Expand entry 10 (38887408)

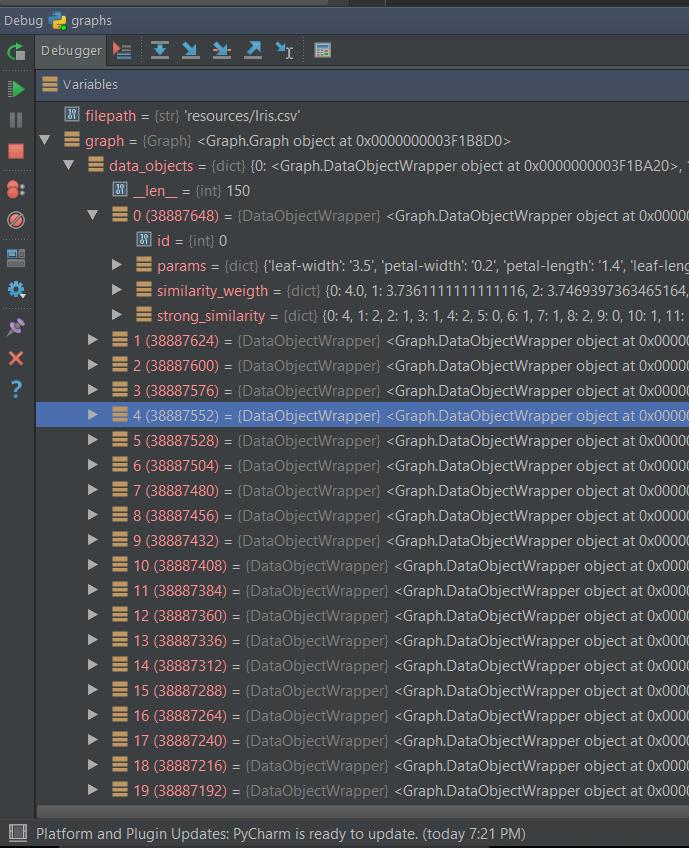click(x=93, y=565)
